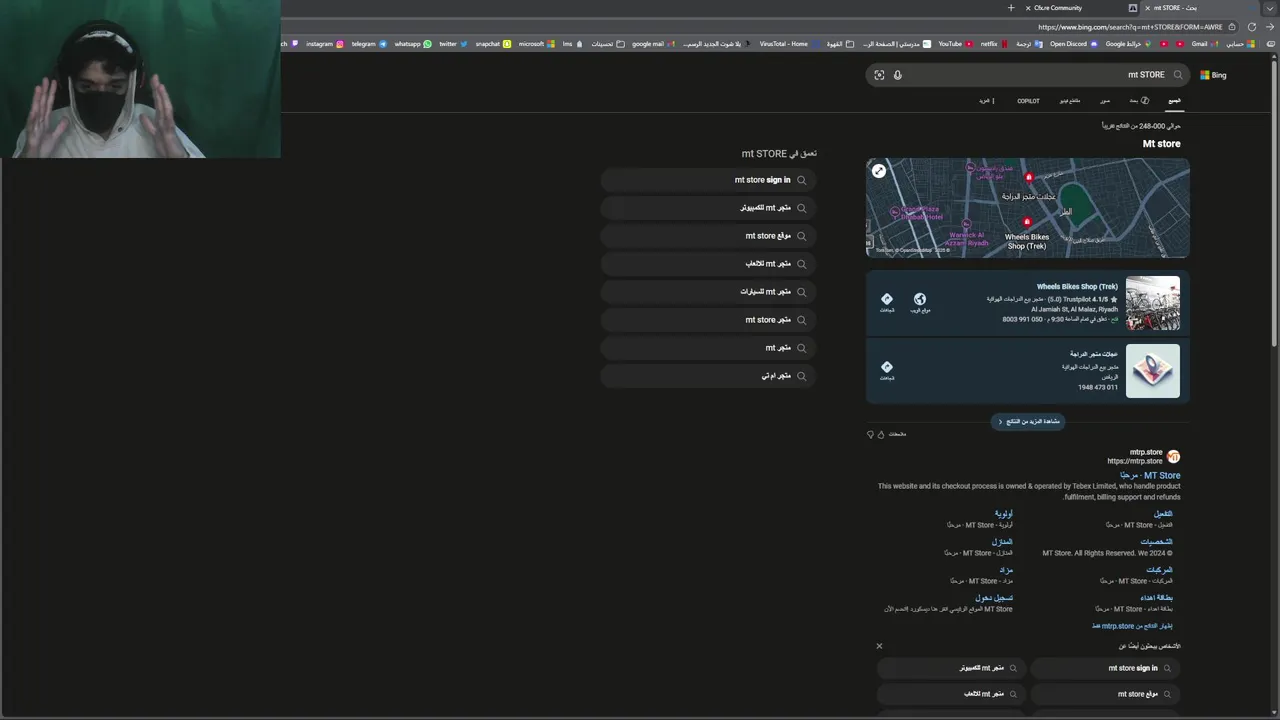Open the More results menu
Screen dimensions: 1280x720
click(986, 101)
